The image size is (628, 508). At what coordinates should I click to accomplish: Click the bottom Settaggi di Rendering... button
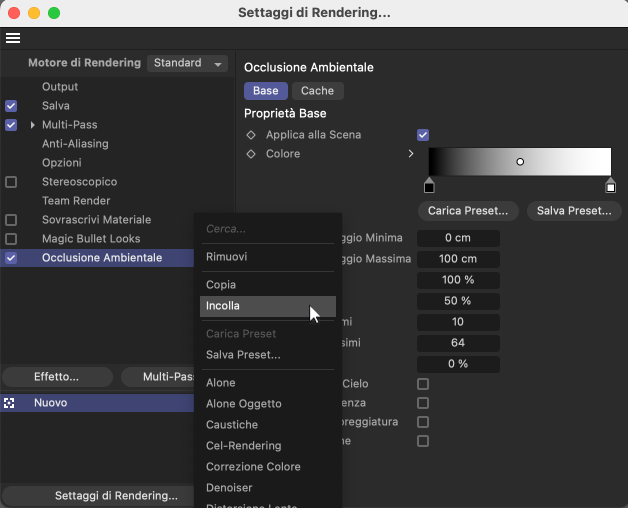tap(98, 496)
